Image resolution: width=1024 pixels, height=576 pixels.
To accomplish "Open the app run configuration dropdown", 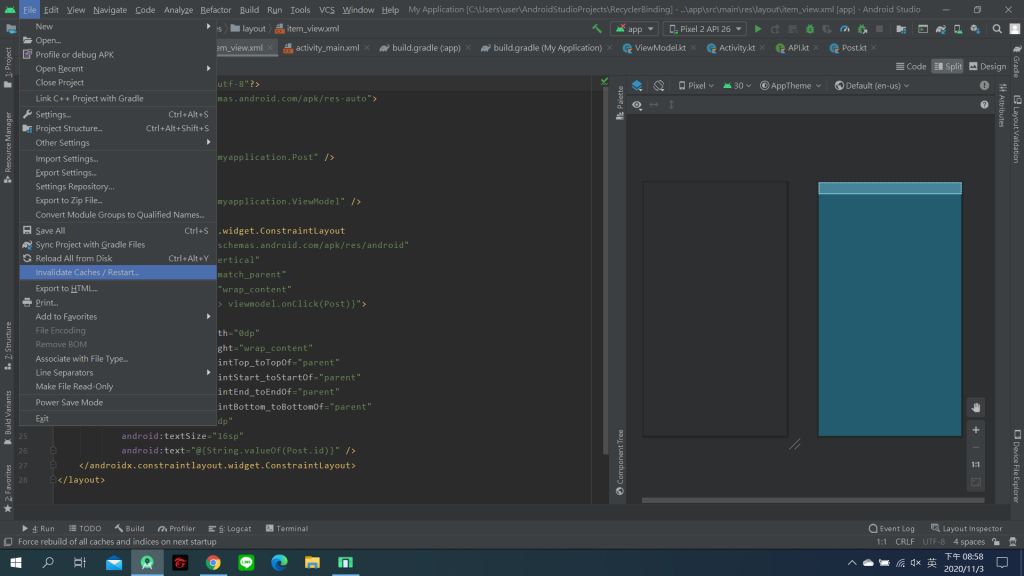I will coord(634,29).
